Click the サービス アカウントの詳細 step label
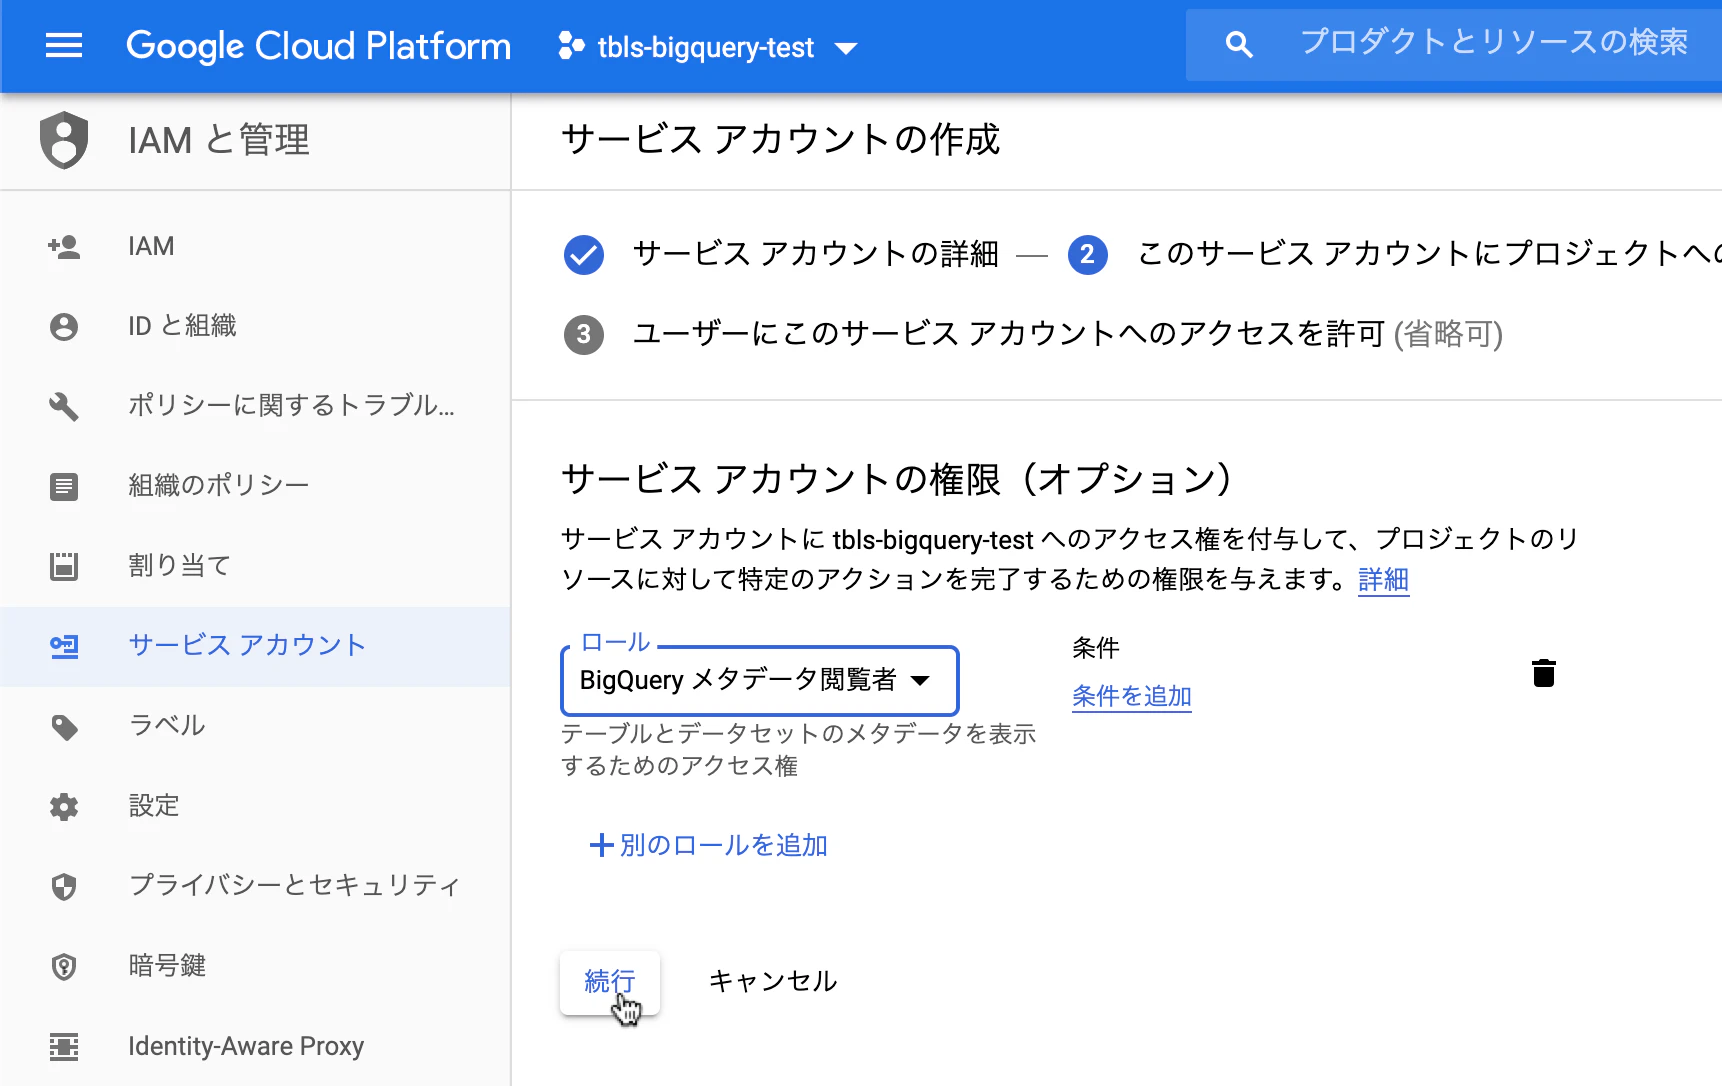This screenshot has width=1722, height=1086. (x=816, y=255)
